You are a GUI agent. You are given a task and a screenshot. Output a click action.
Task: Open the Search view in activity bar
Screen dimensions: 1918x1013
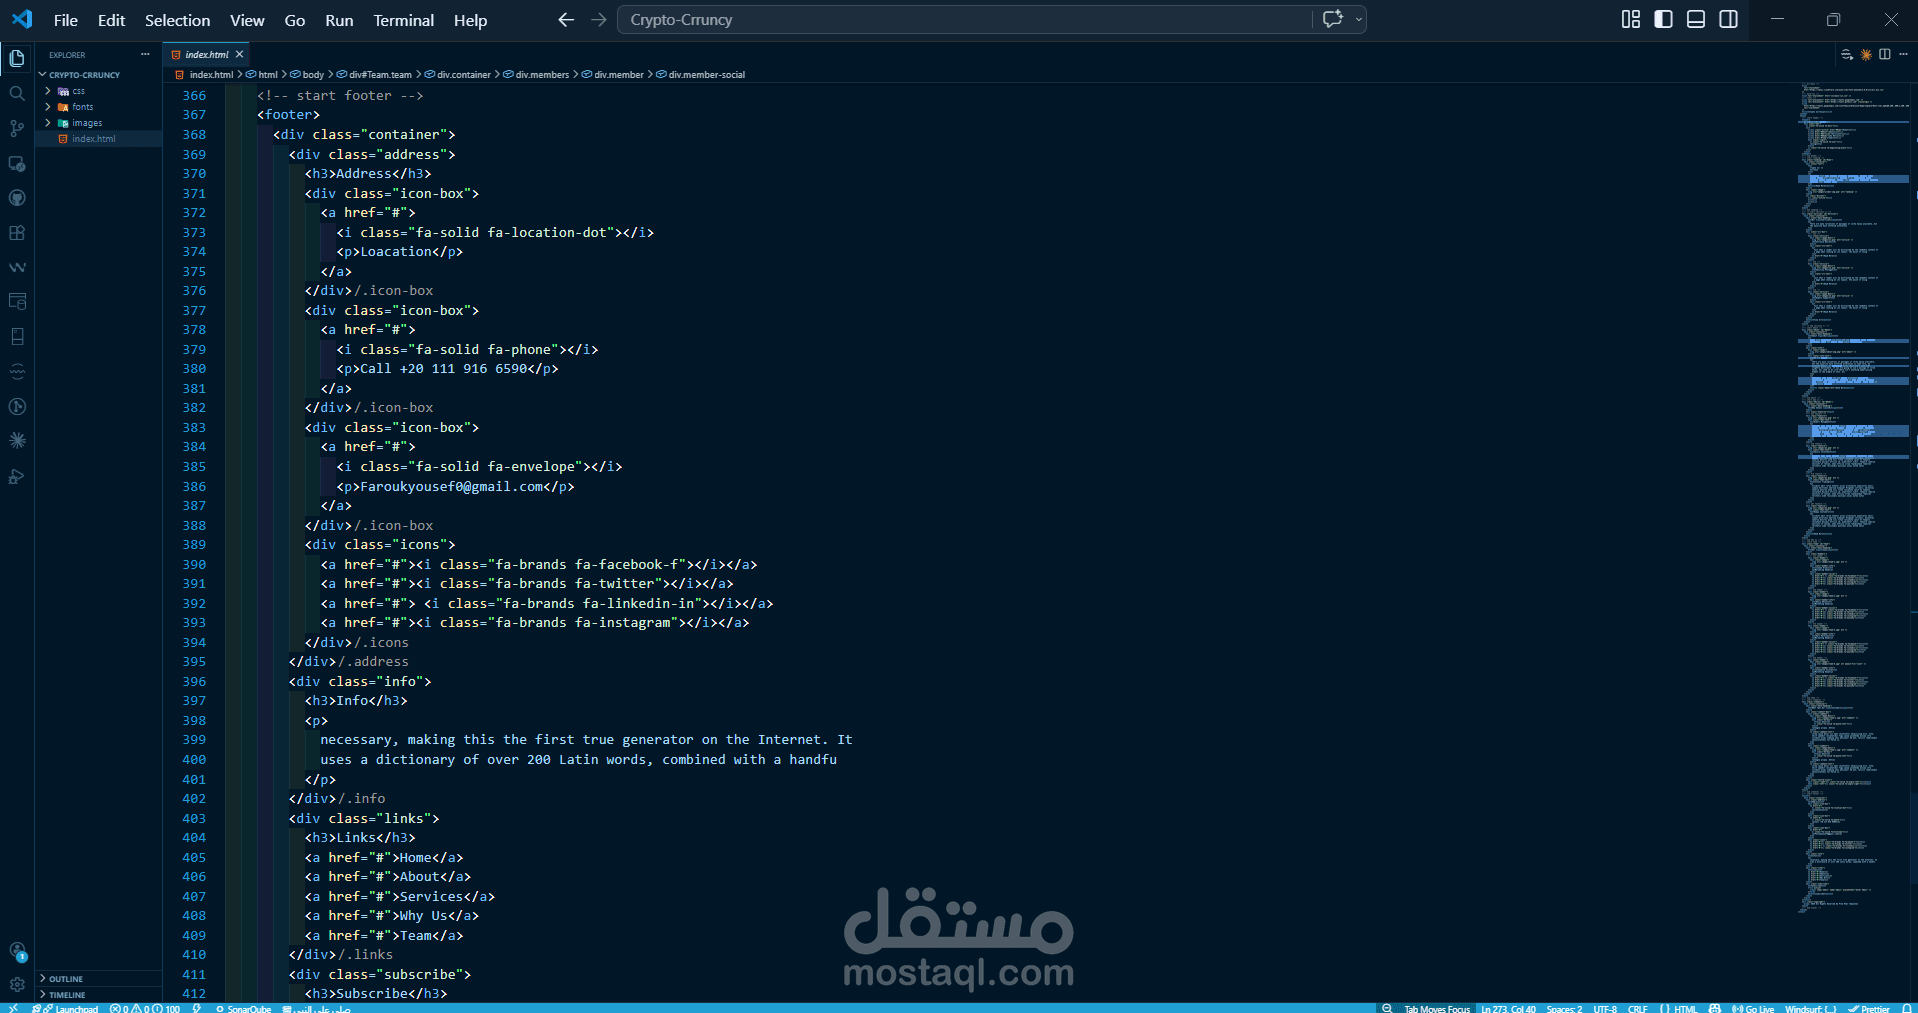[x=17, y=94]
